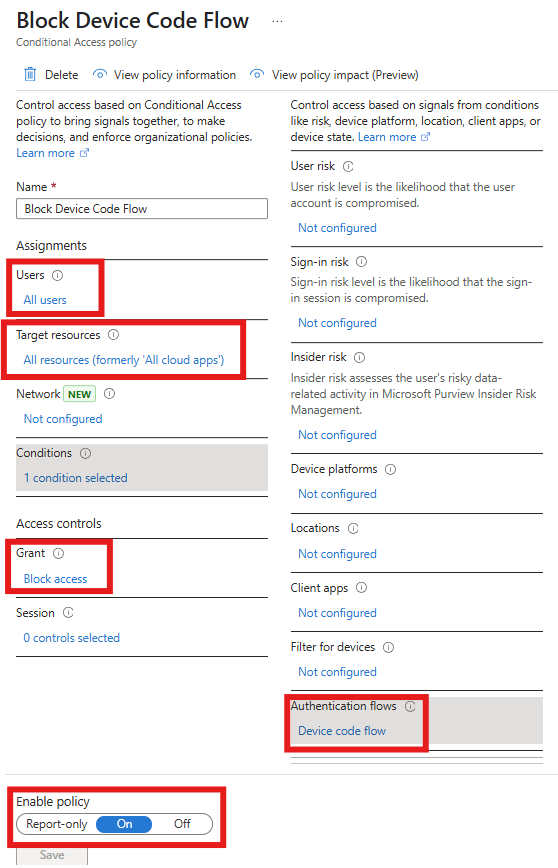Set Enable policy to Report-only

(56, 824)
